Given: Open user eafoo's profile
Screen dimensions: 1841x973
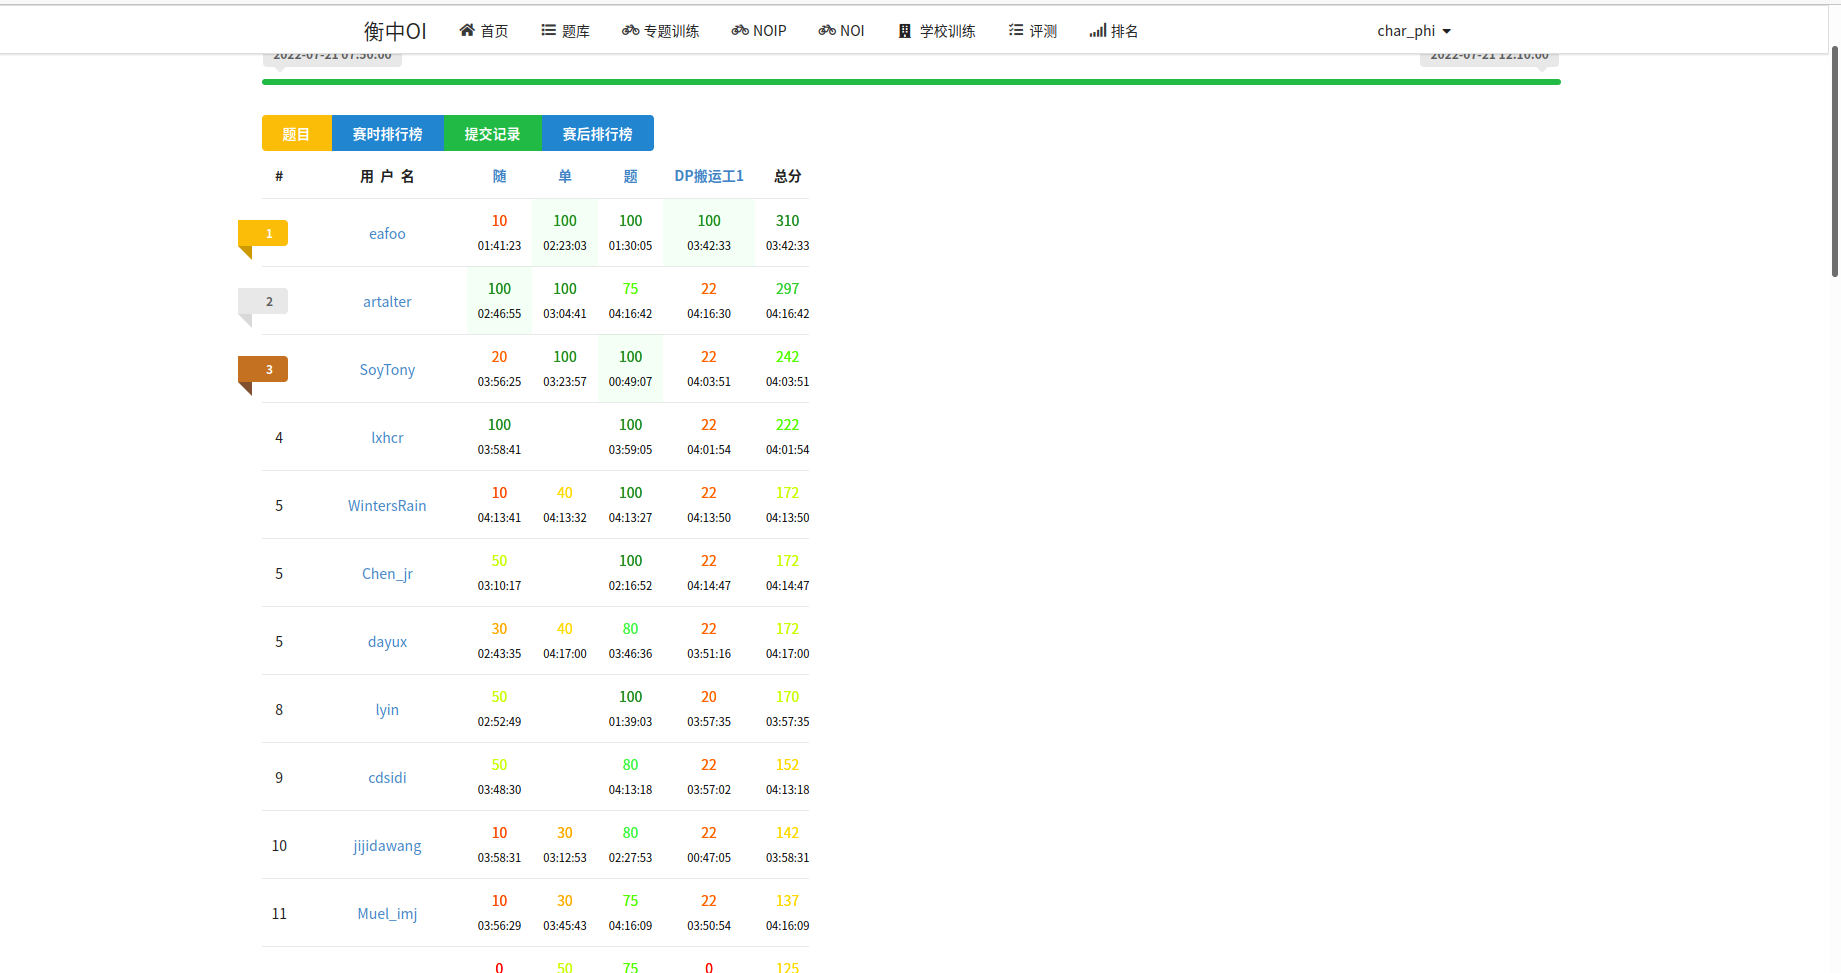Looking at the screenshot, I should pos(387,233).
